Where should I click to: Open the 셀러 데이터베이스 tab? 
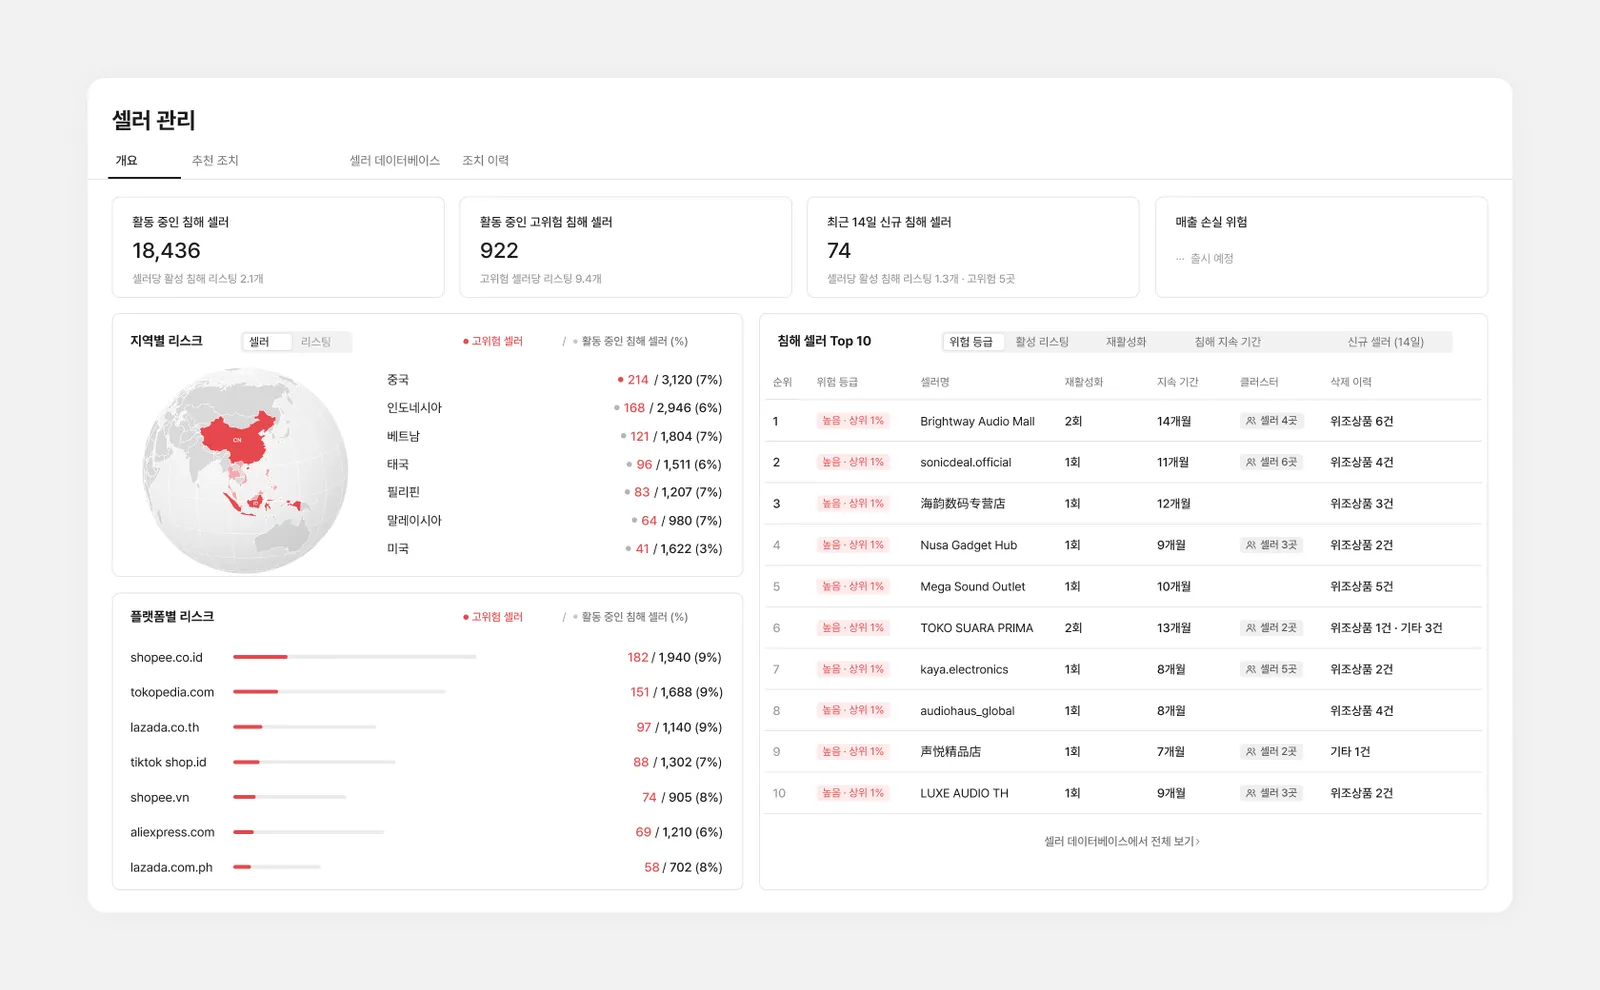[x=394, y=160]
